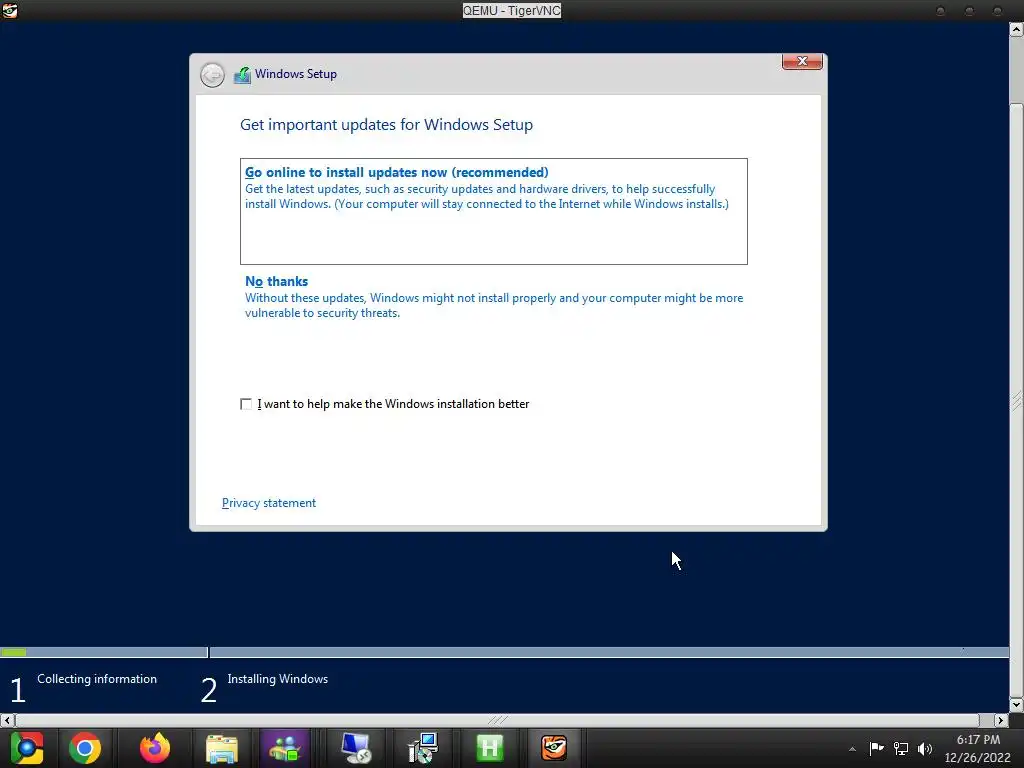Screen dimensions: 1024x768
Task: Click the Get important updates heading
Action: tap(387, 125)
